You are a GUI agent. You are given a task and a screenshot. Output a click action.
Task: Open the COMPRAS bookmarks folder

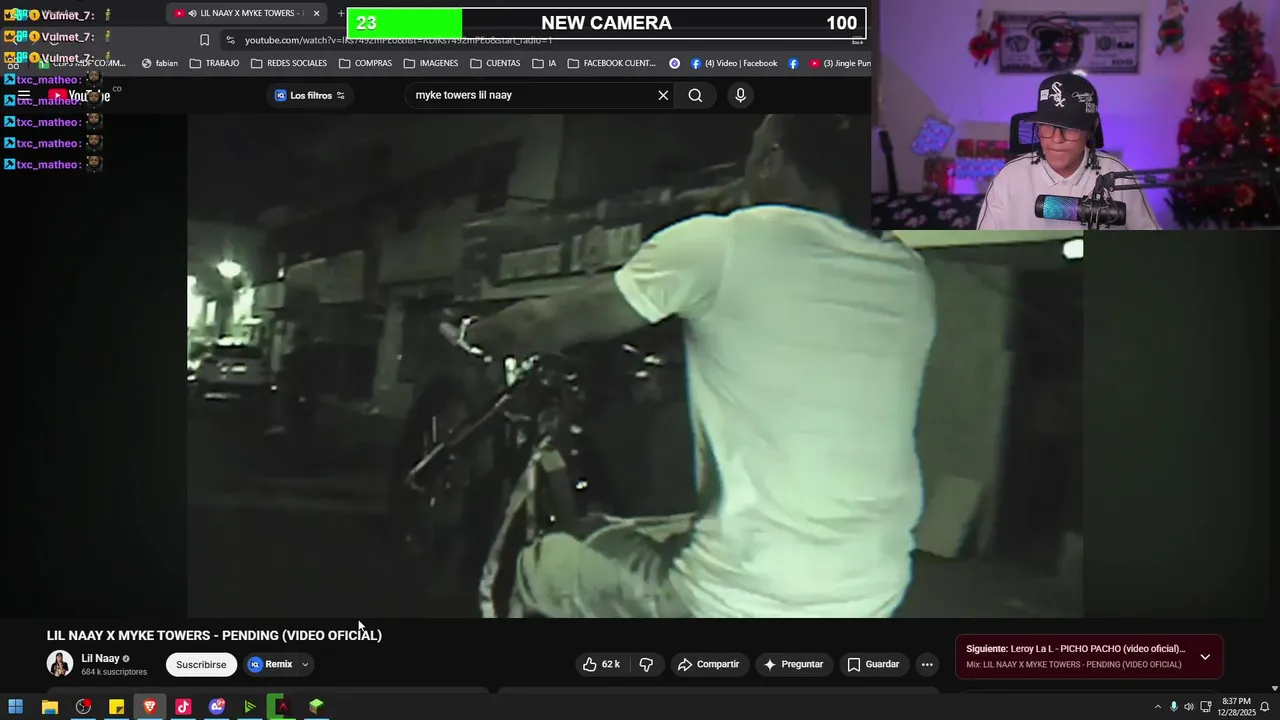coord(365,63)
